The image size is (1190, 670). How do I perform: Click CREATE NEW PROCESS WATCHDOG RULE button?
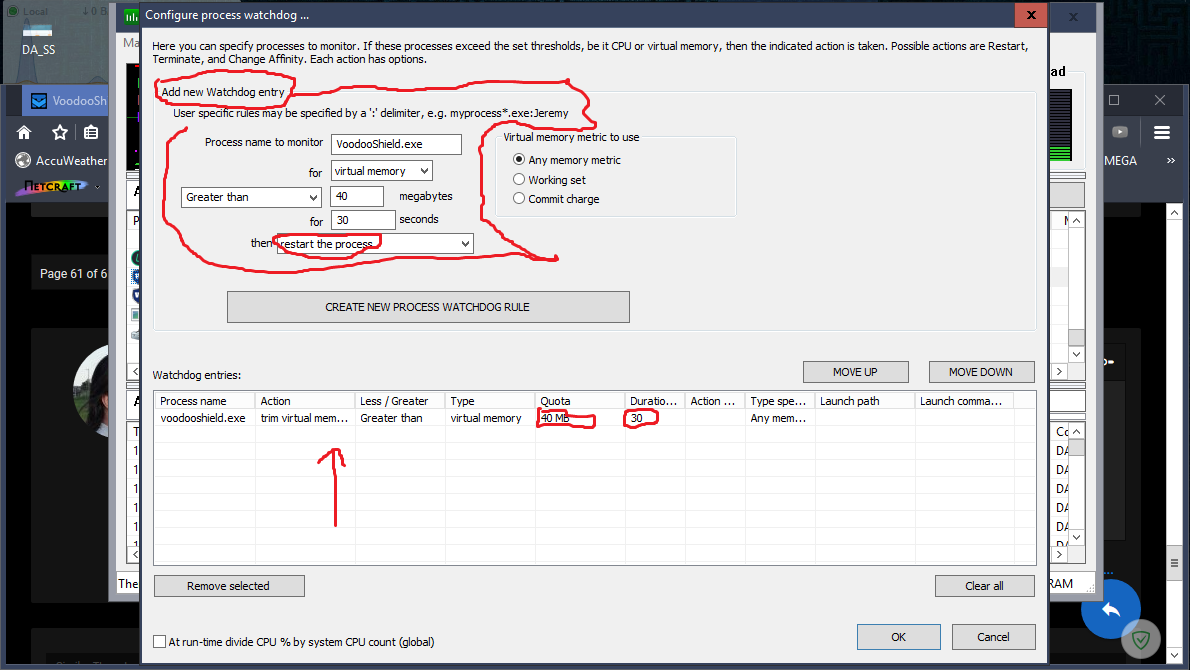coord(428,307)
